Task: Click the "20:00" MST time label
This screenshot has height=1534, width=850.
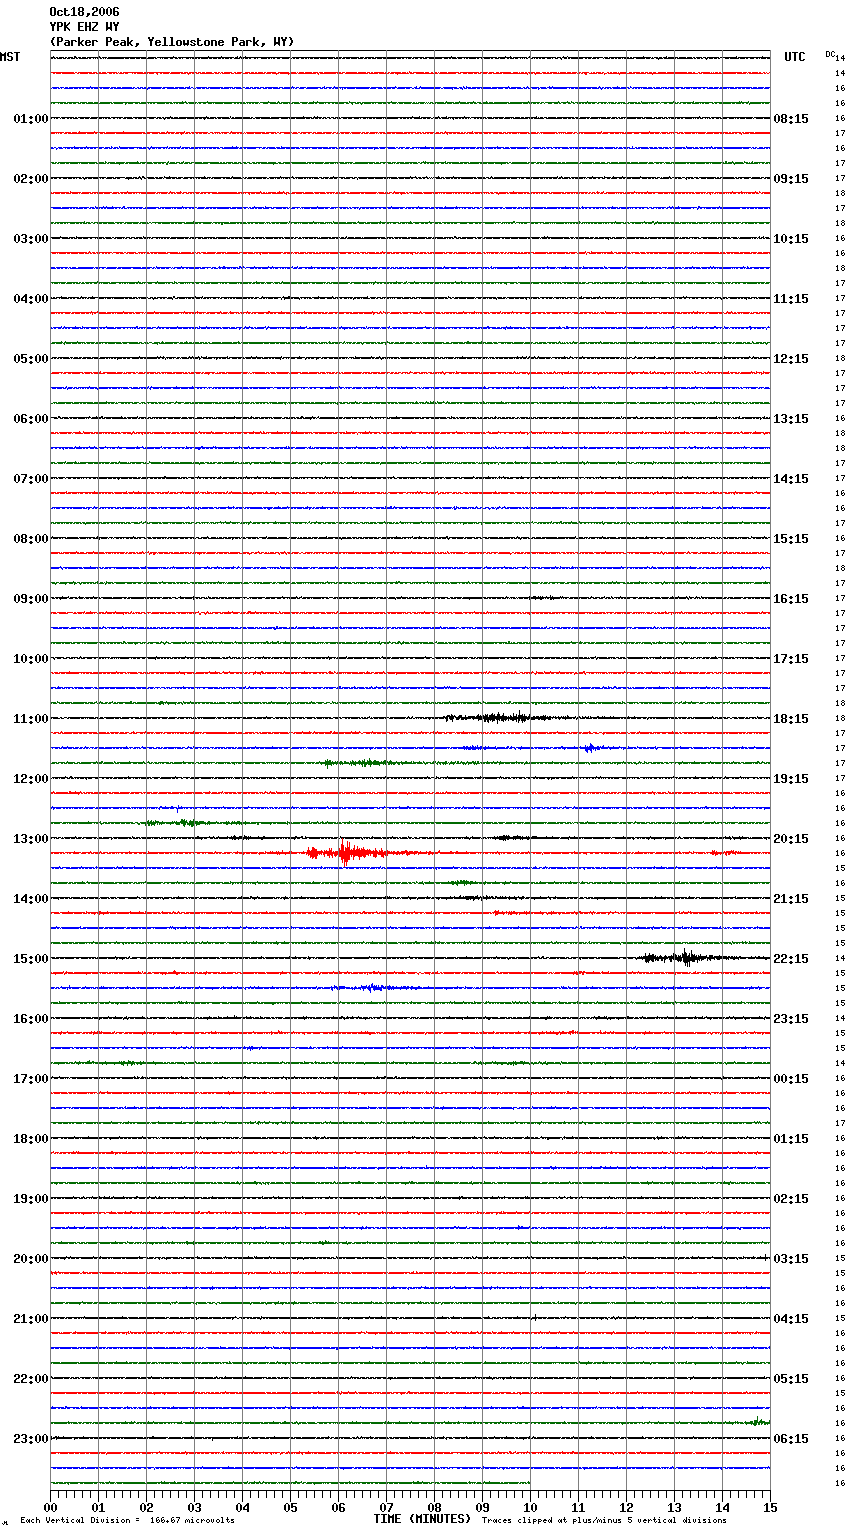Action: [30, 1259]
